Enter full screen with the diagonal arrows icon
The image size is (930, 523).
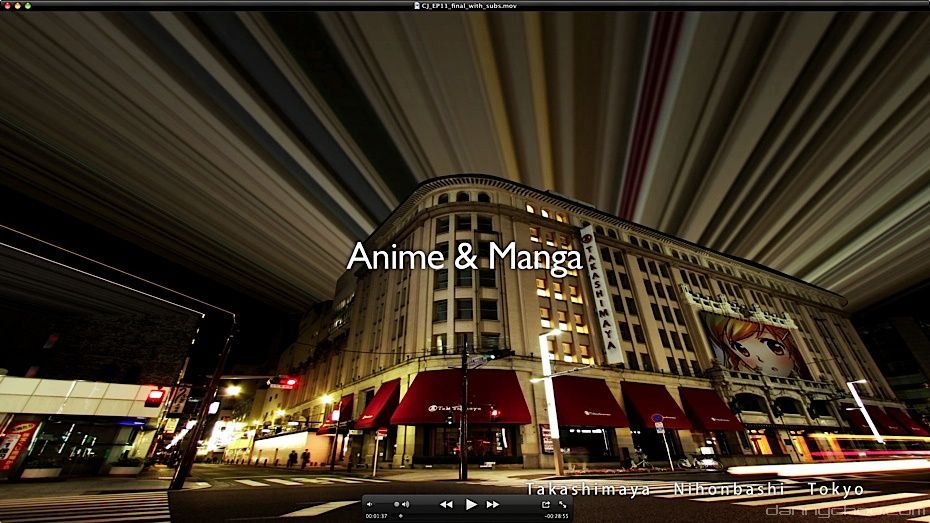click(x=562, y=504)
